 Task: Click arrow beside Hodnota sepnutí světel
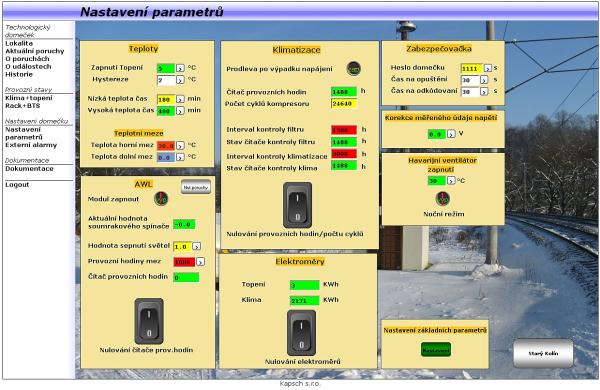click(196, 246)
